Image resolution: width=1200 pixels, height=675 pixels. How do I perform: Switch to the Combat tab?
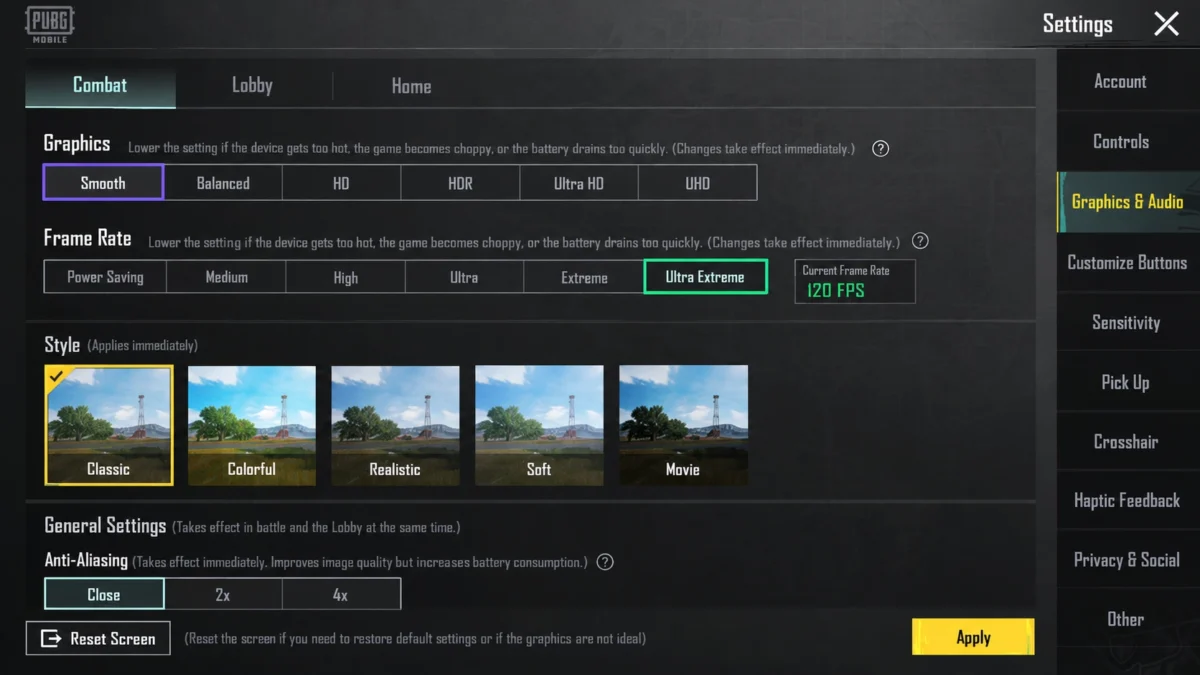pyautogui.click(x=100, y=86)
